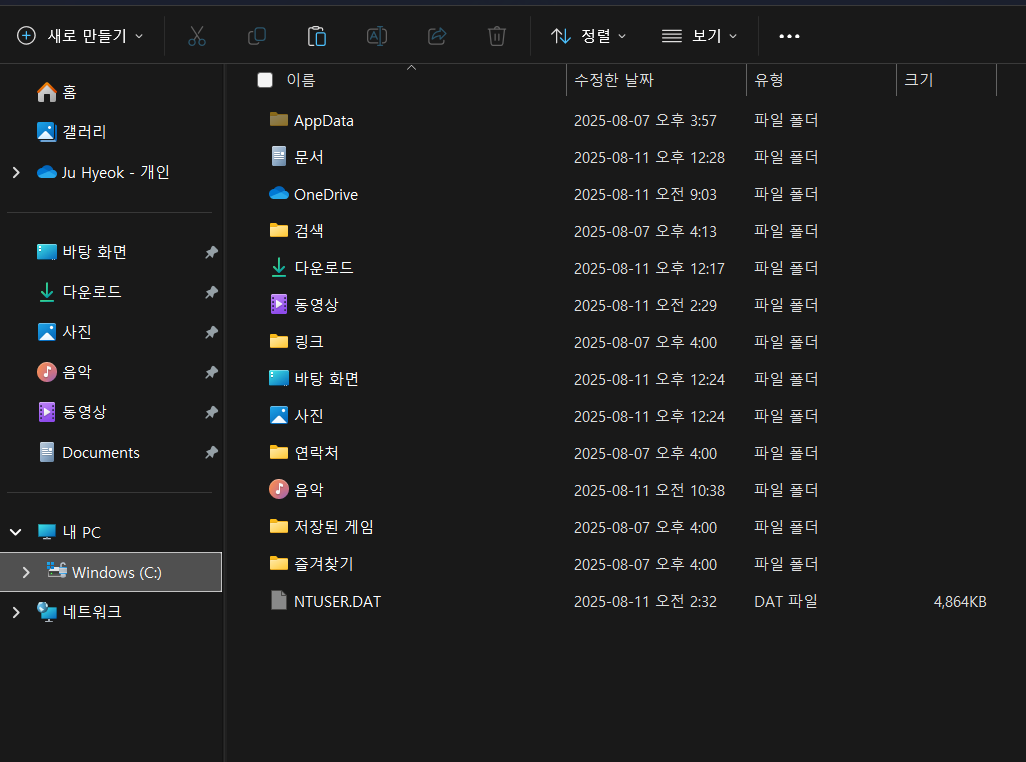Image resolution: width=1026 pixels, height=762 pixels.
Task: Click pin icon next to sidebar 사진
Action: pyautogui.click(x=211, y=332)
